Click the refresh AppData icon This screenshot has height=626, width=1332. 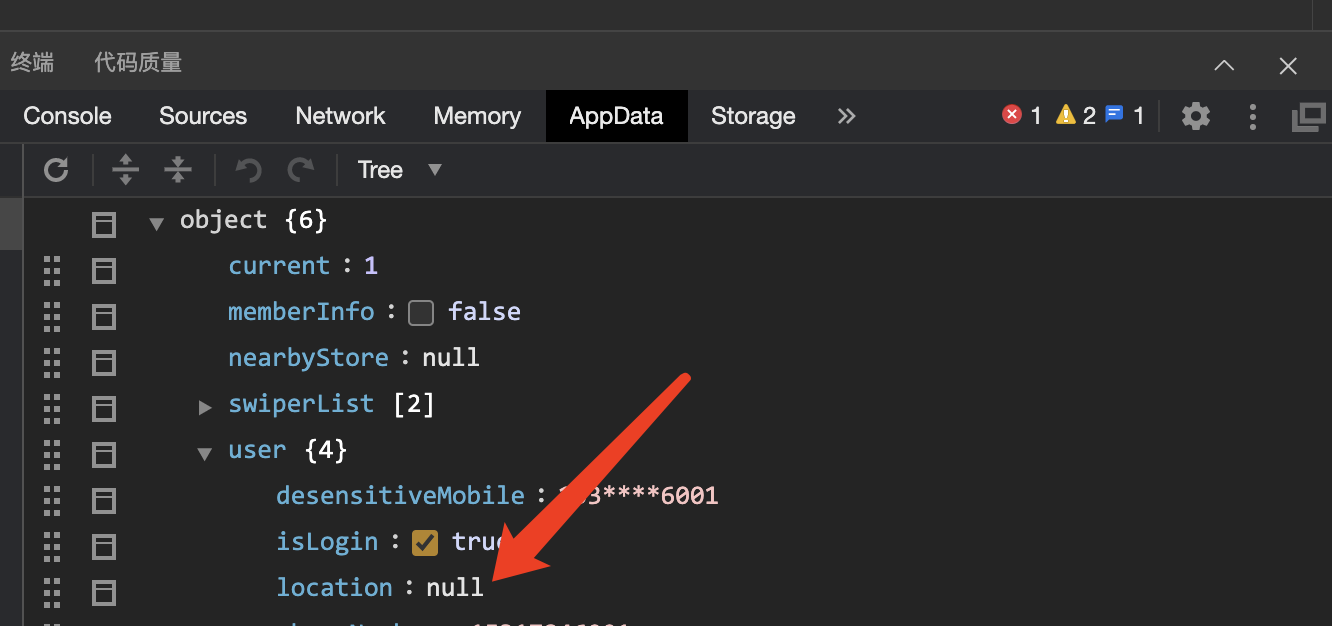coord(56,170)
